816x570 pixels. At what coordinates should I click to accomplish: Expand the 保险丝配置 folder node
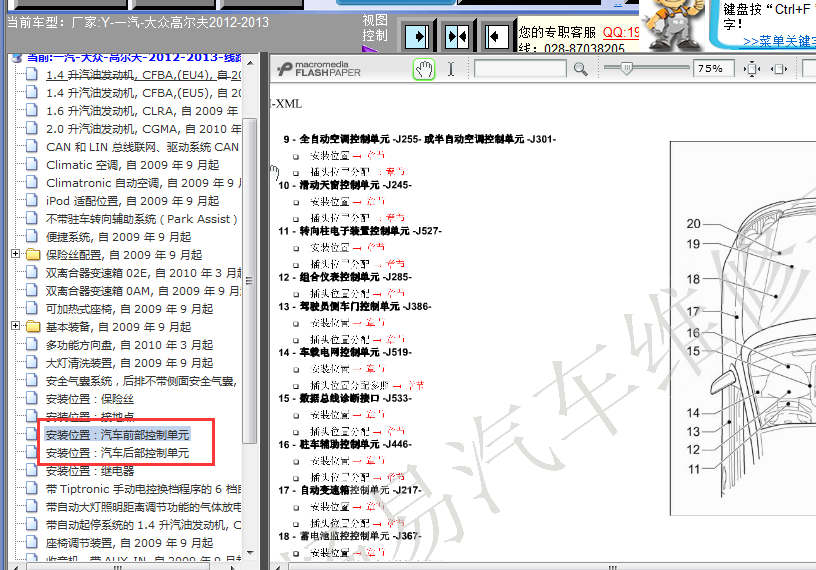[x=16, y=254]
